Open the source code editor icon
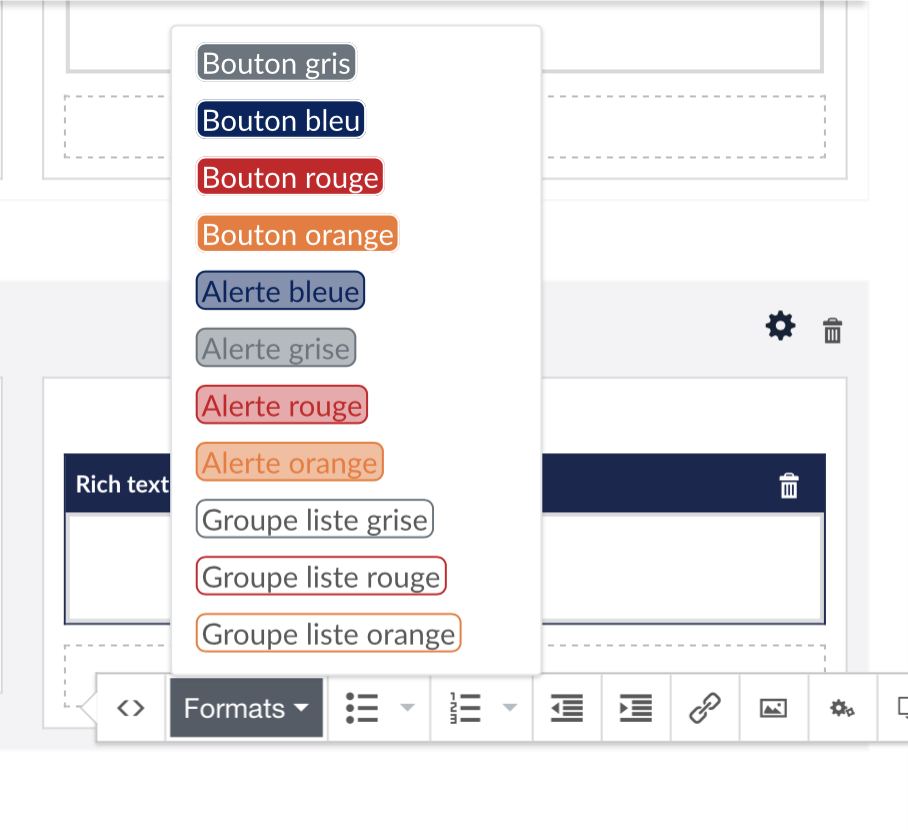The height and width of the screenshot is (830, 908). click(131, 708)
